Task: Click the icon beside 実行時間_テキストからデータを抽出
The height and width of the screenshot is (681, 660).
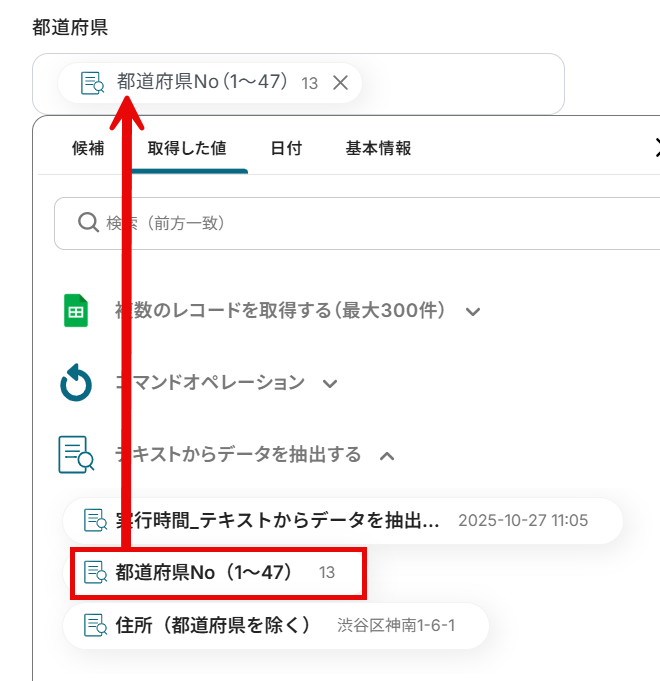Action: [x=95, y=520]
